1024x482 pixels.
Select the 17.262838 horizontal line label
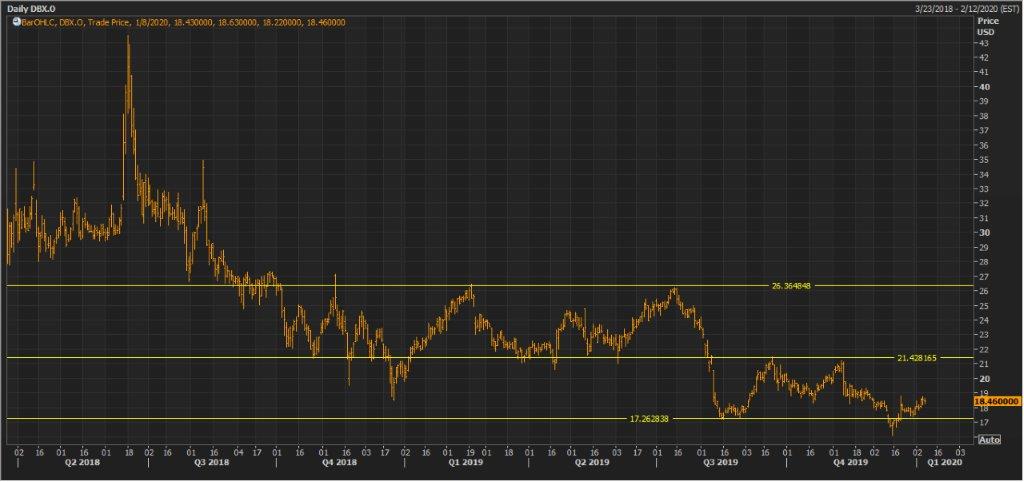[648, 419]
